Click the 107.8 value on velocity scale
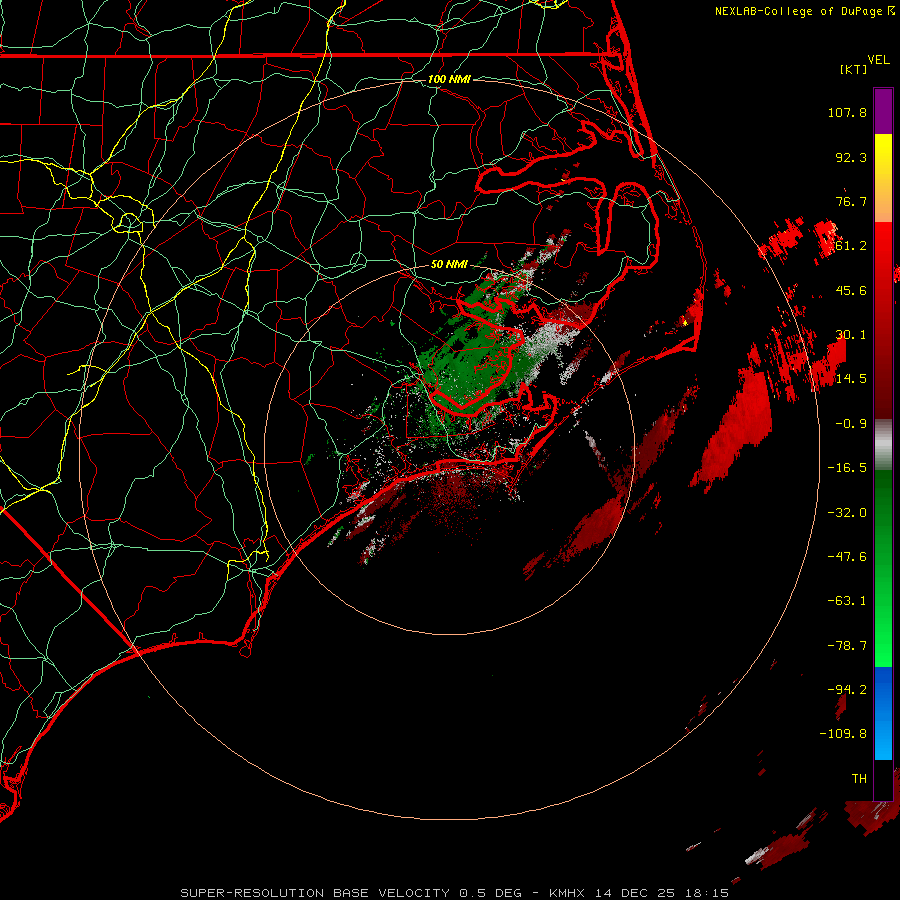The height and width of the screenshot is (900, 900). pyautogui.click(x=847, y=112)
